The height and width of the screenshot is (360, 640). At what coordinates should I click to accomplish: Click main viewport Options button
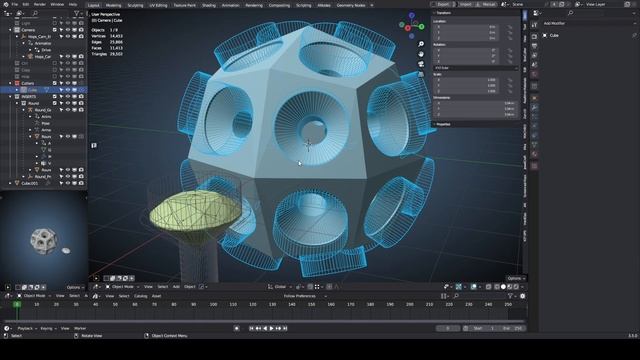click(516, 278)
